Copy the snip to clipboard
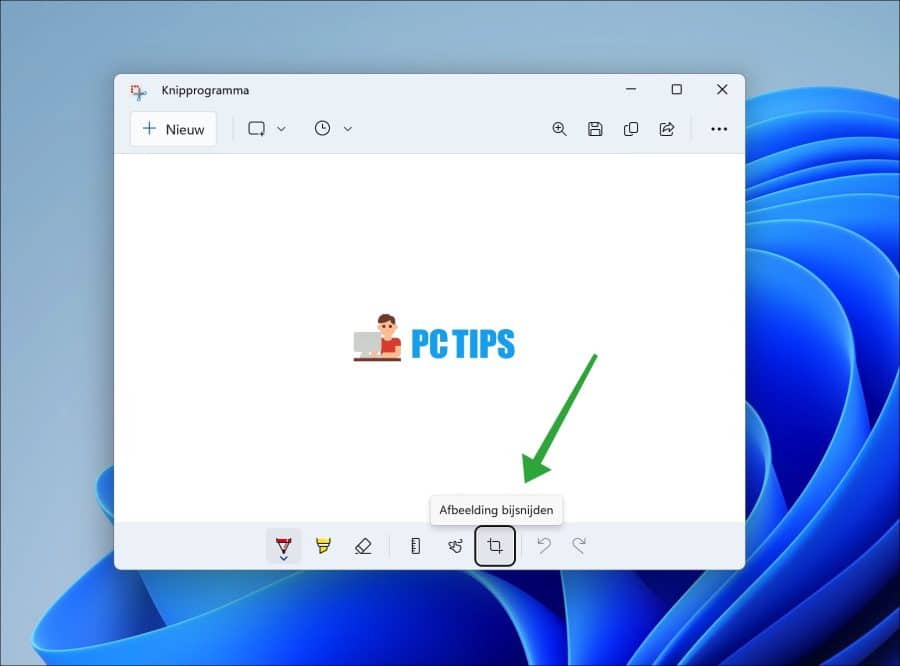 (631, 129)
